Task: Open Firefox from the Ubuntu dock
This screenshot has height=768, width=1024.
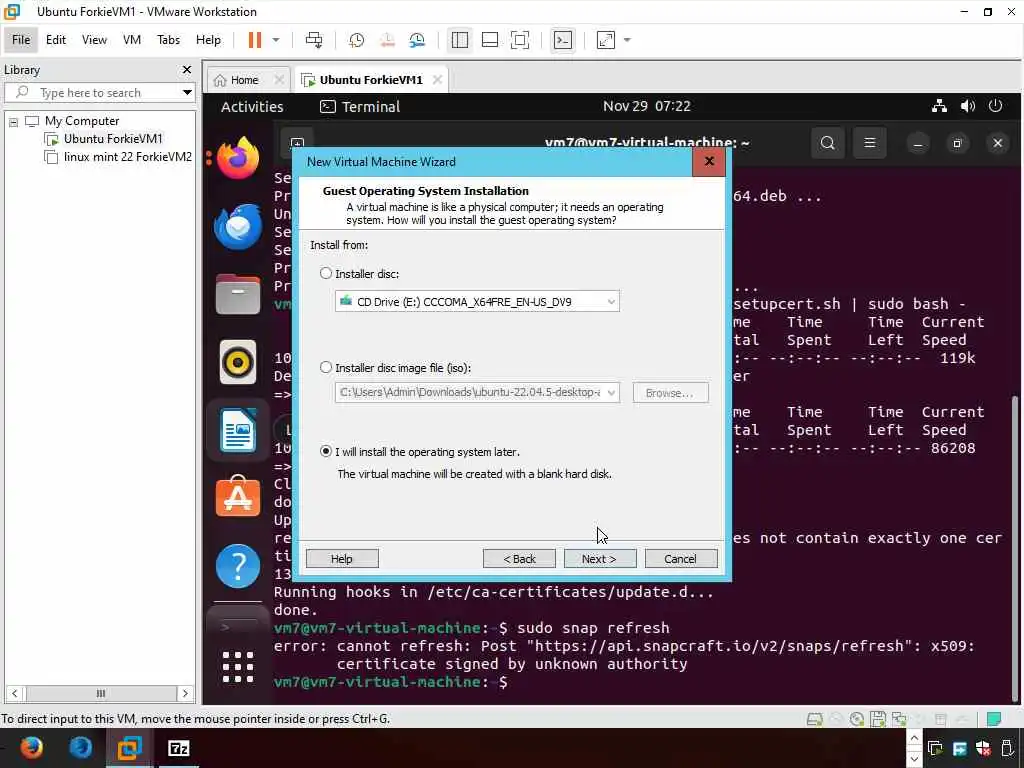Action: click(x=238, y=158)
